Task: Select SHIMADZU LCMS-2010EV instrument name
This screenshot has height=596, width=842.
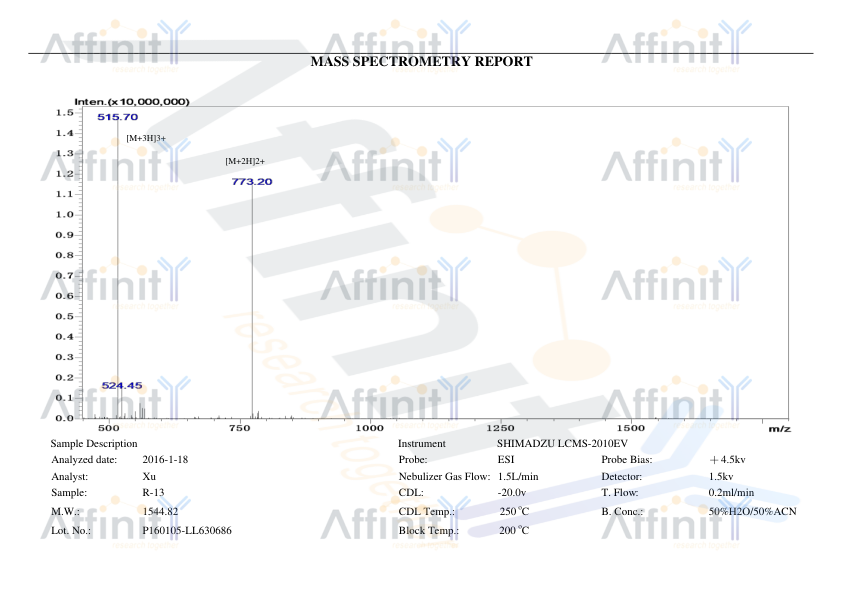Action: pos(562,444)
